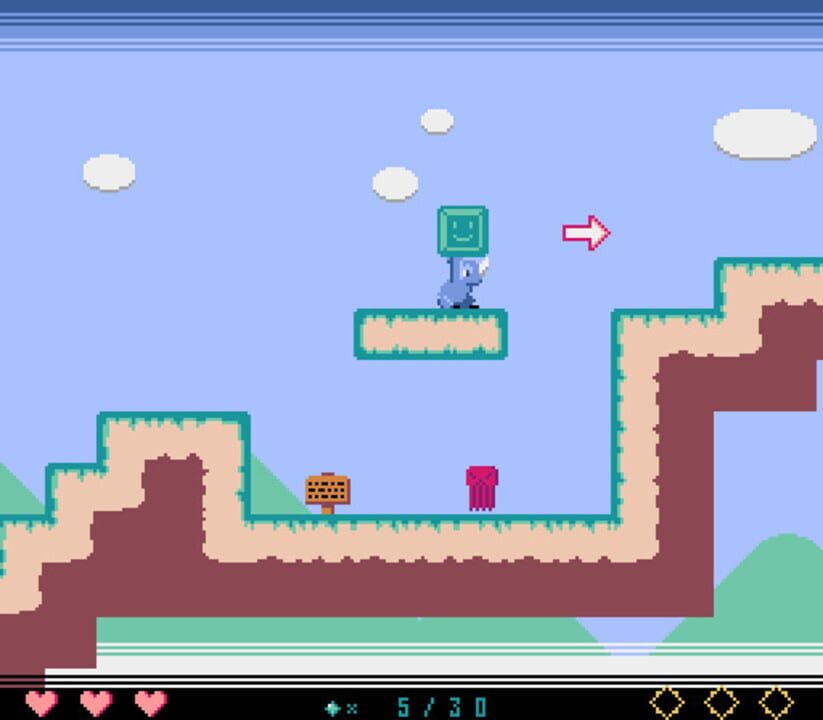This screenshot has width=823, height=720.
Task: Click the cloud left of the smiley block
Action: [x=395, y=183]
